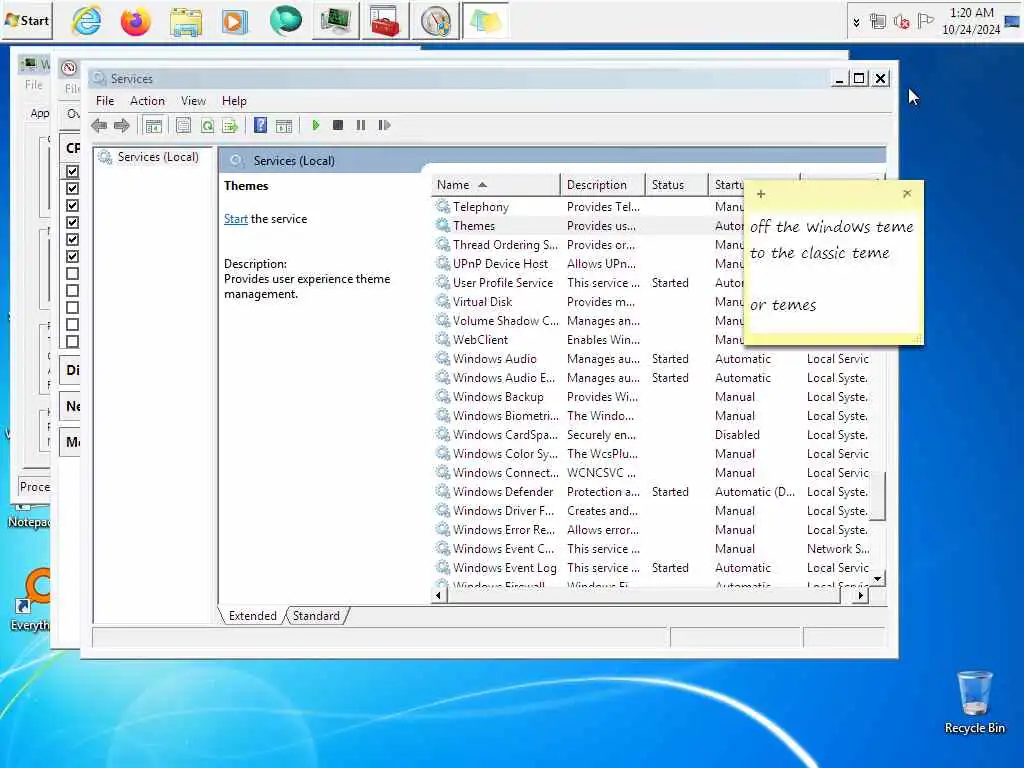Image resolution: width=1024 pixels, height=768 pixels.
Task: Click the Start button
Action: (x=27, y=21)
